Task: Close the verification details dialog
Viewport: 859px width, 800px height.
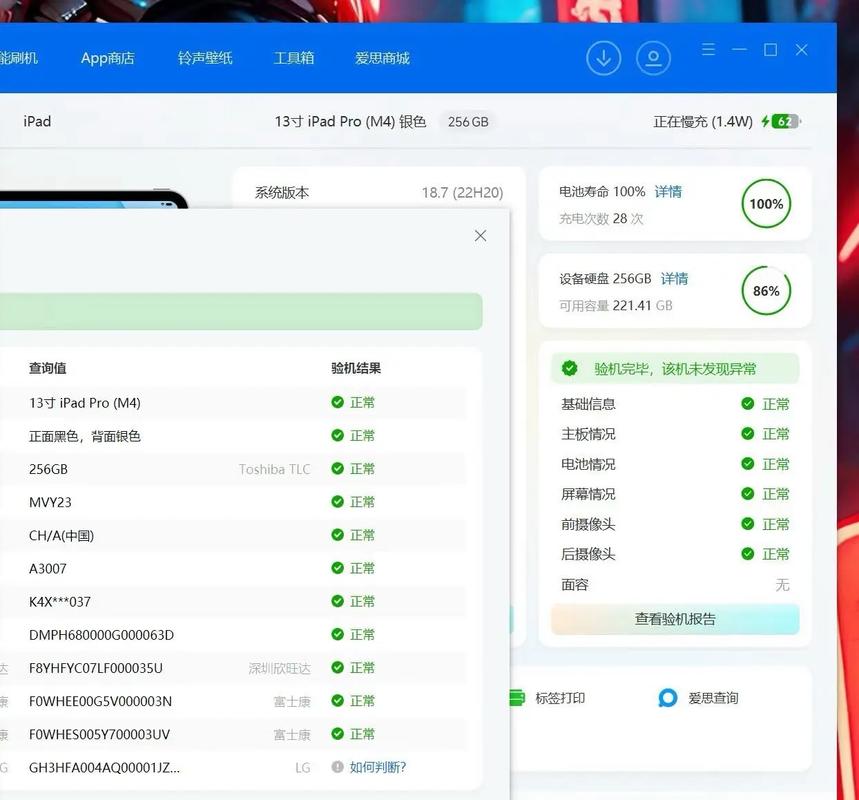Action: pos(480,236)
